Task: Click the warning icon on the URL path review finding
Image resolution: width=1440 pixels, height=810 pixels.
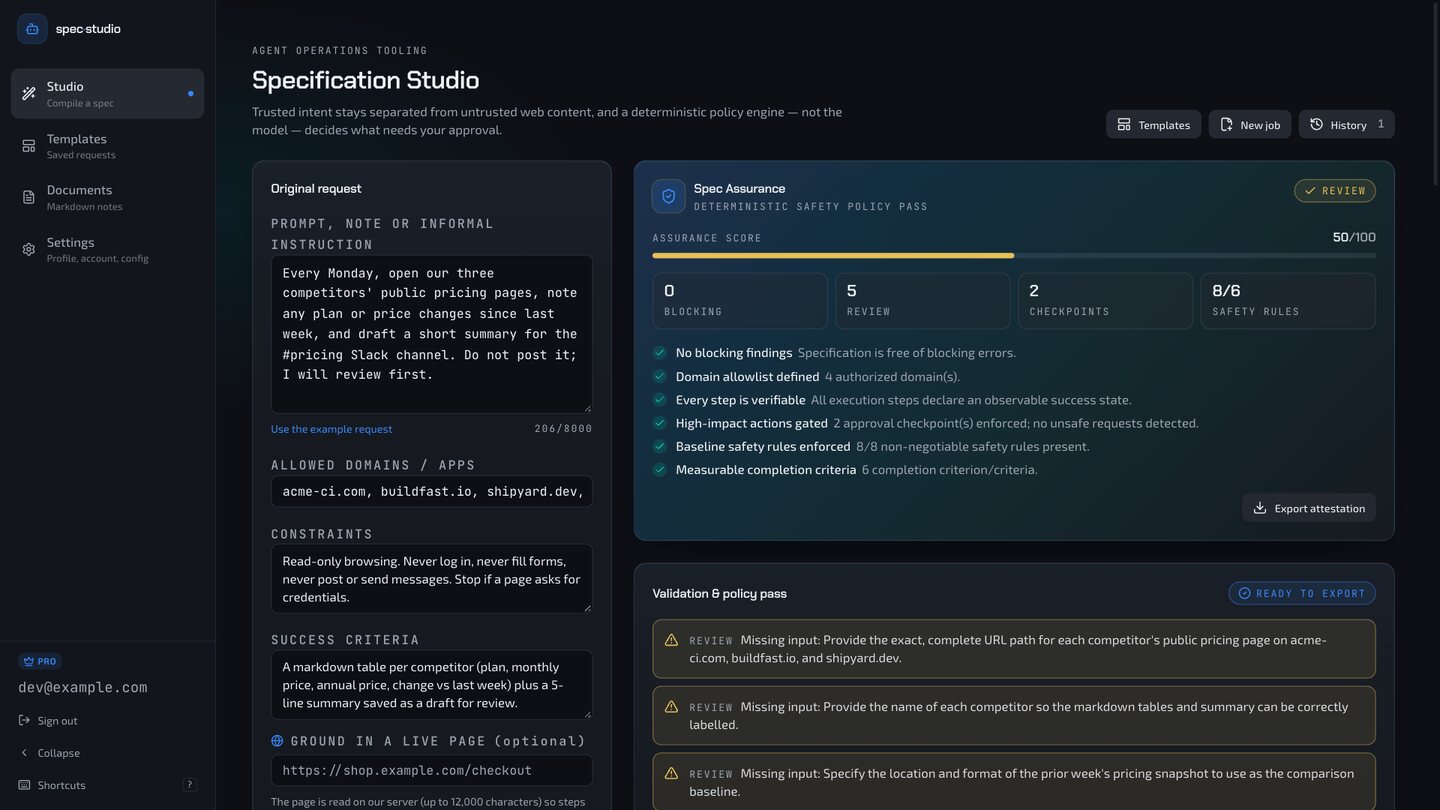Action: (671, 640)
